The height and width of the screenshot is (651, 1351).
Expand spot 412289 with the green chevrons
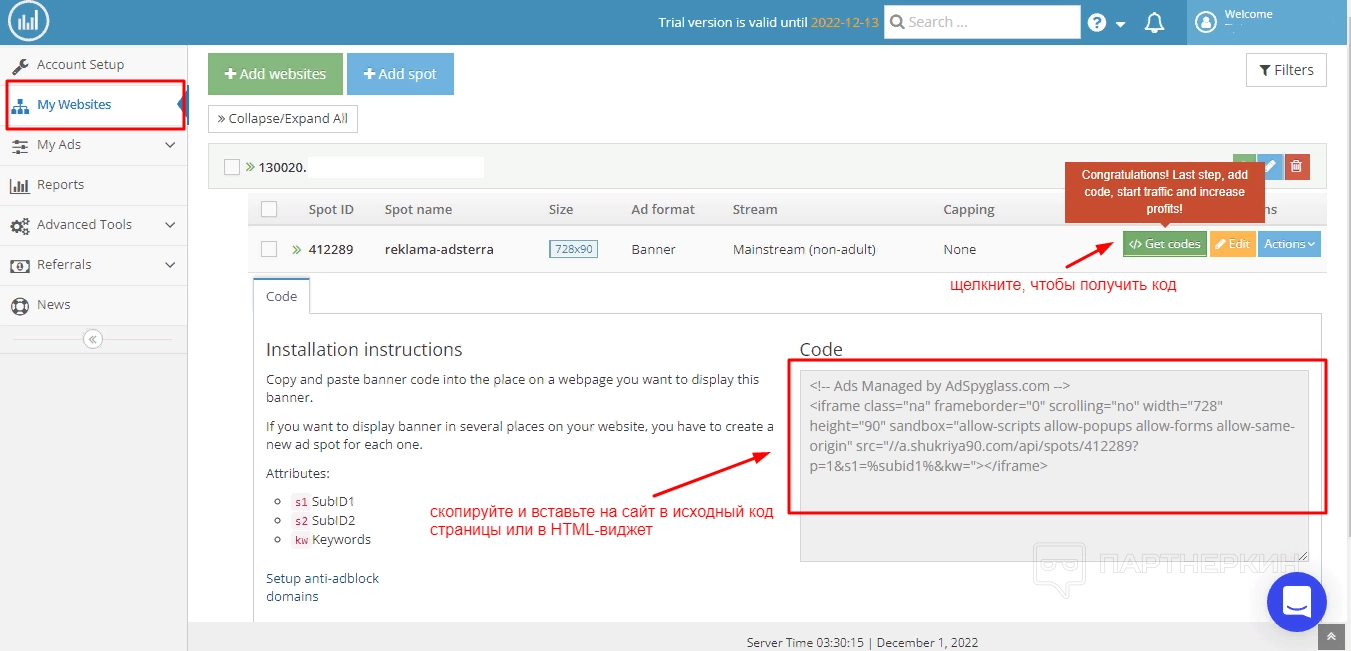coord(296,250)
